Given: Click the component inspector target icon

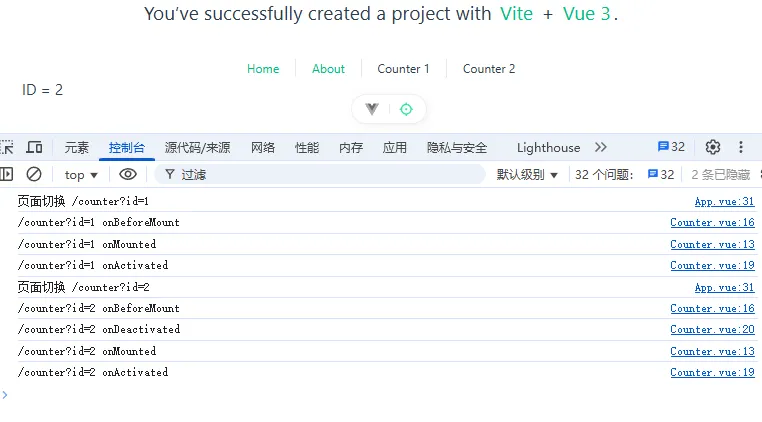Looking at the screenshot, I should (406, 109).
